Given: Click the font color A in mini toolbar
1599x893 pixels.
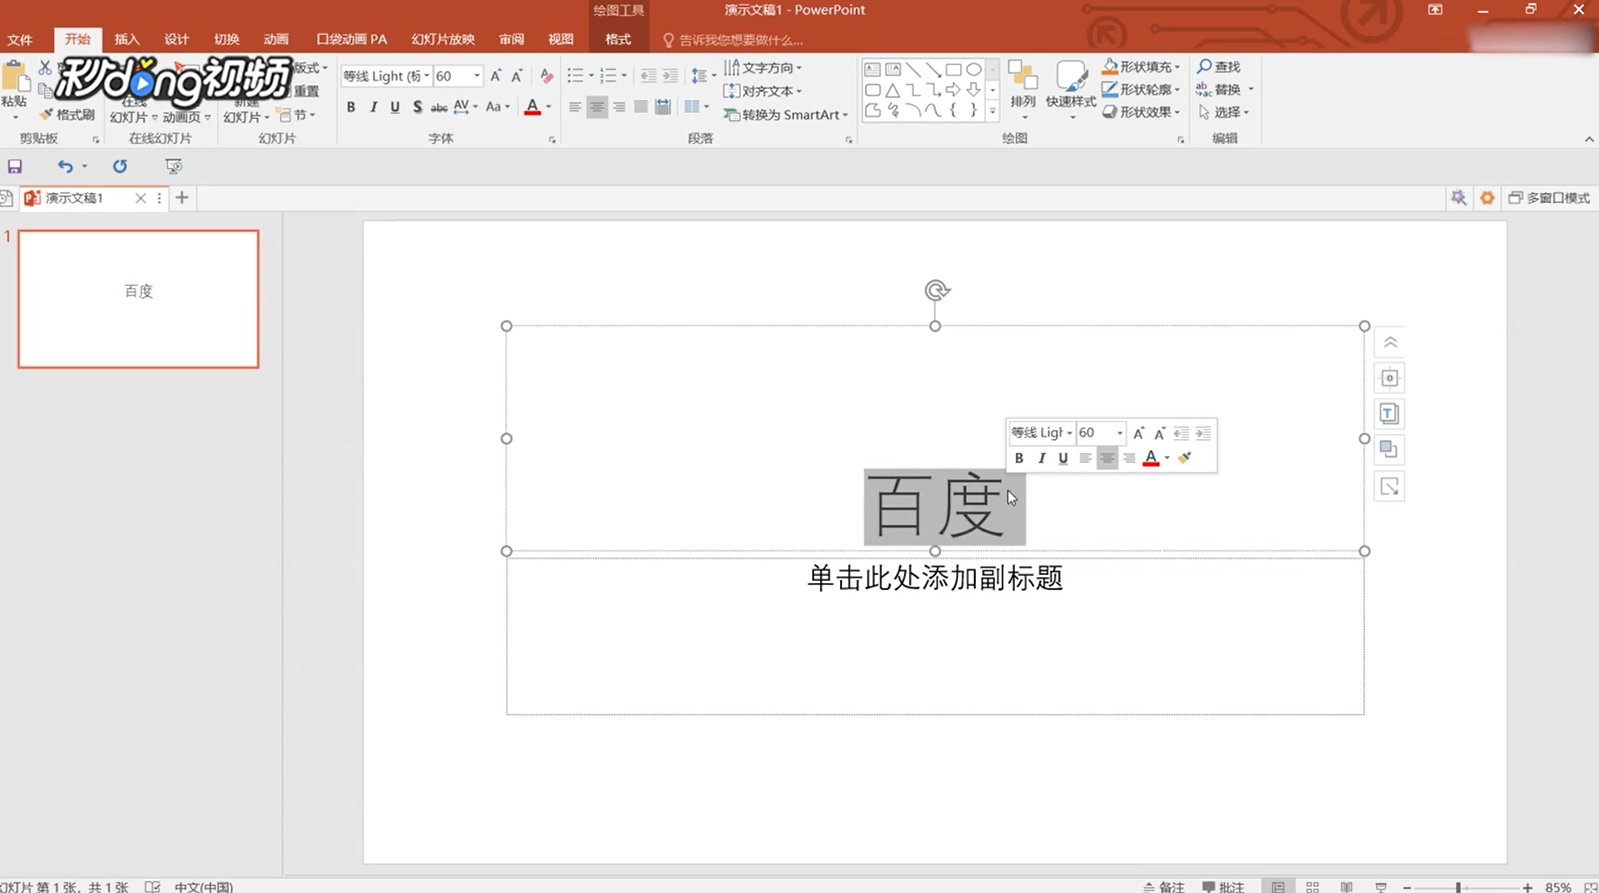Looking at the screenshot, I should pyautogui.click(x=1151, y=458).
